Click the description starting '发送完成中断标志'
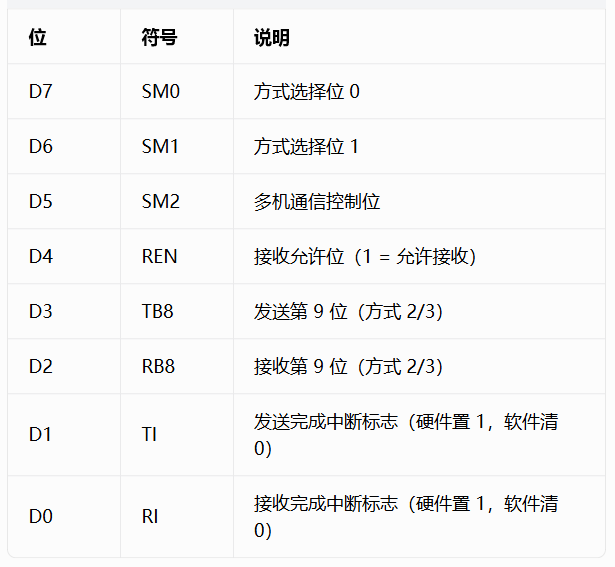 pyautogui.click(x=406, y=434)
